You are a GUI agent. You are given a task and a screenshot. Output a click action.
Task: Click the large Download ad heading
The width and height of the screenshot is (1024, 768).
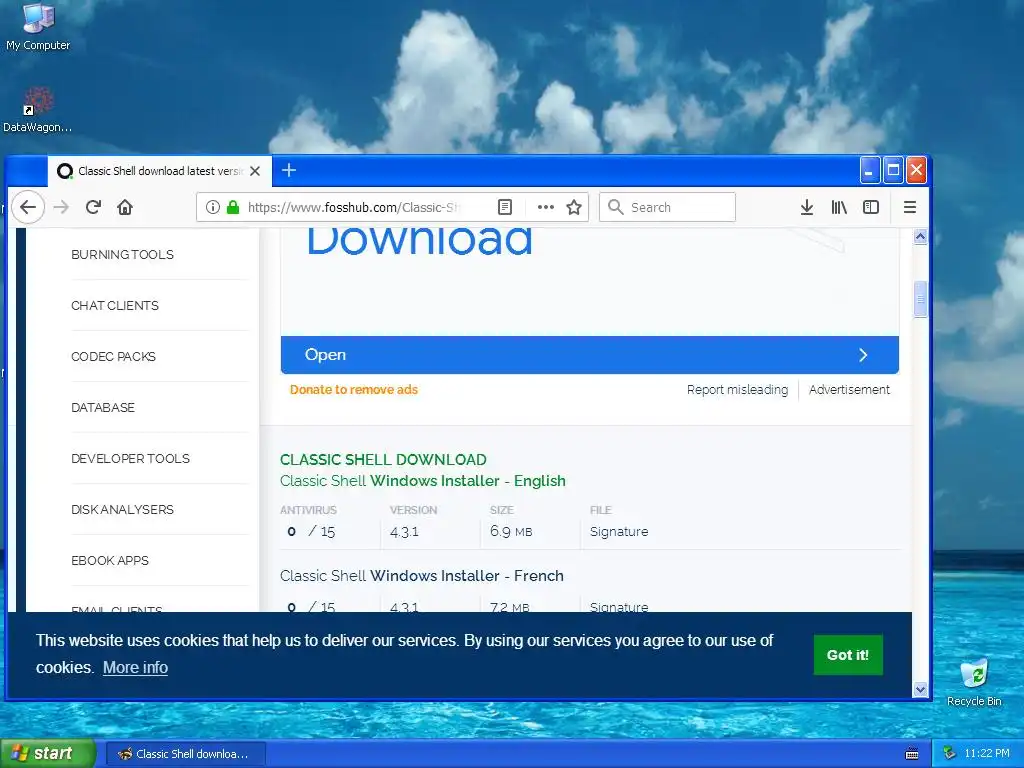click(x=419, y=241)
